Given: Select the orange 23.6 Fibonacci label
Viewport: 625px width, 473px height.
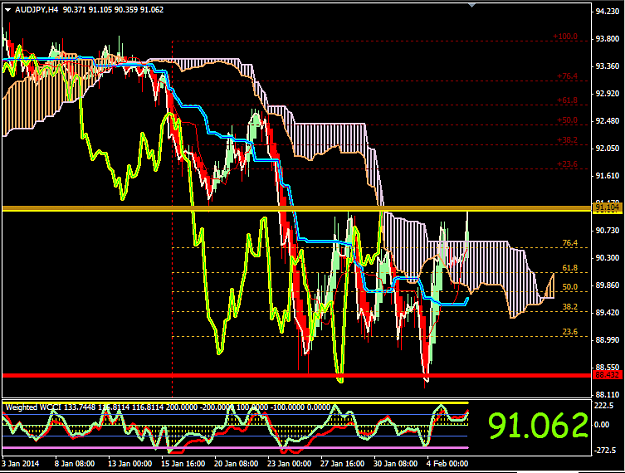Looking at the screenshot, I should coord(570,332).
